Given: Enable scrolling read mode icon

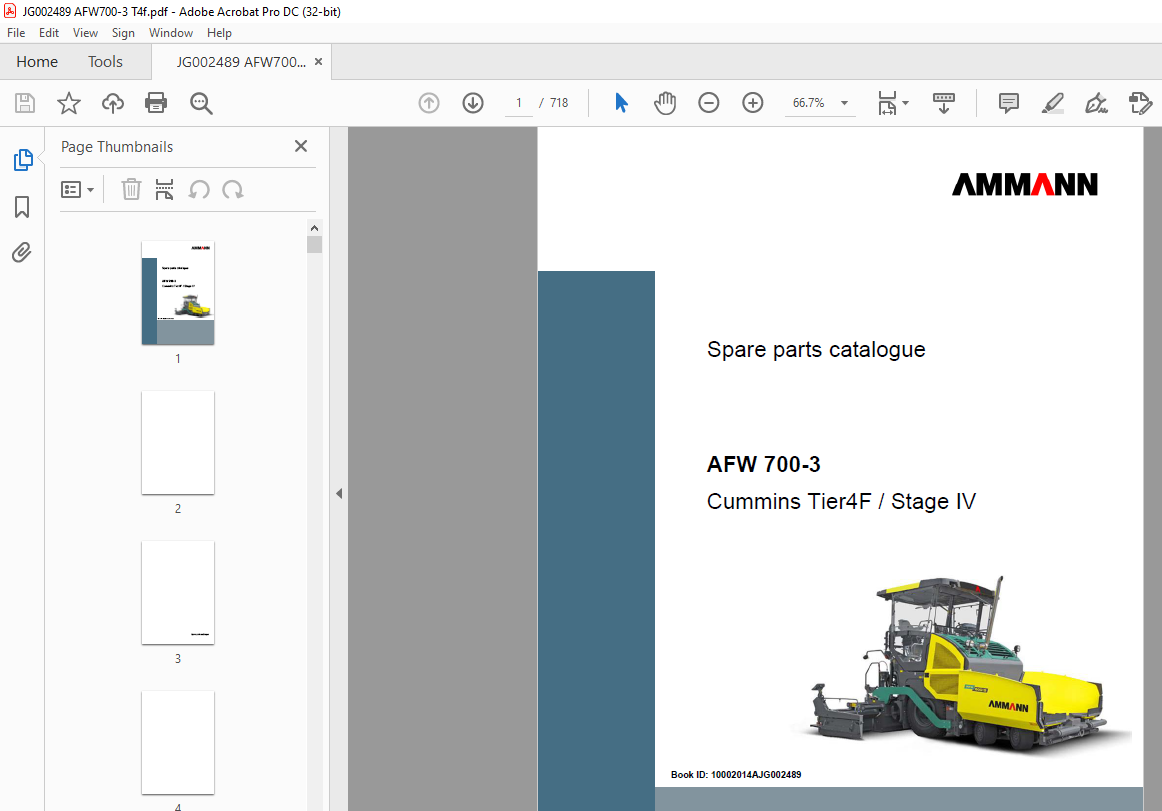Looking at the screenshot, I should (x=943, y=103).
